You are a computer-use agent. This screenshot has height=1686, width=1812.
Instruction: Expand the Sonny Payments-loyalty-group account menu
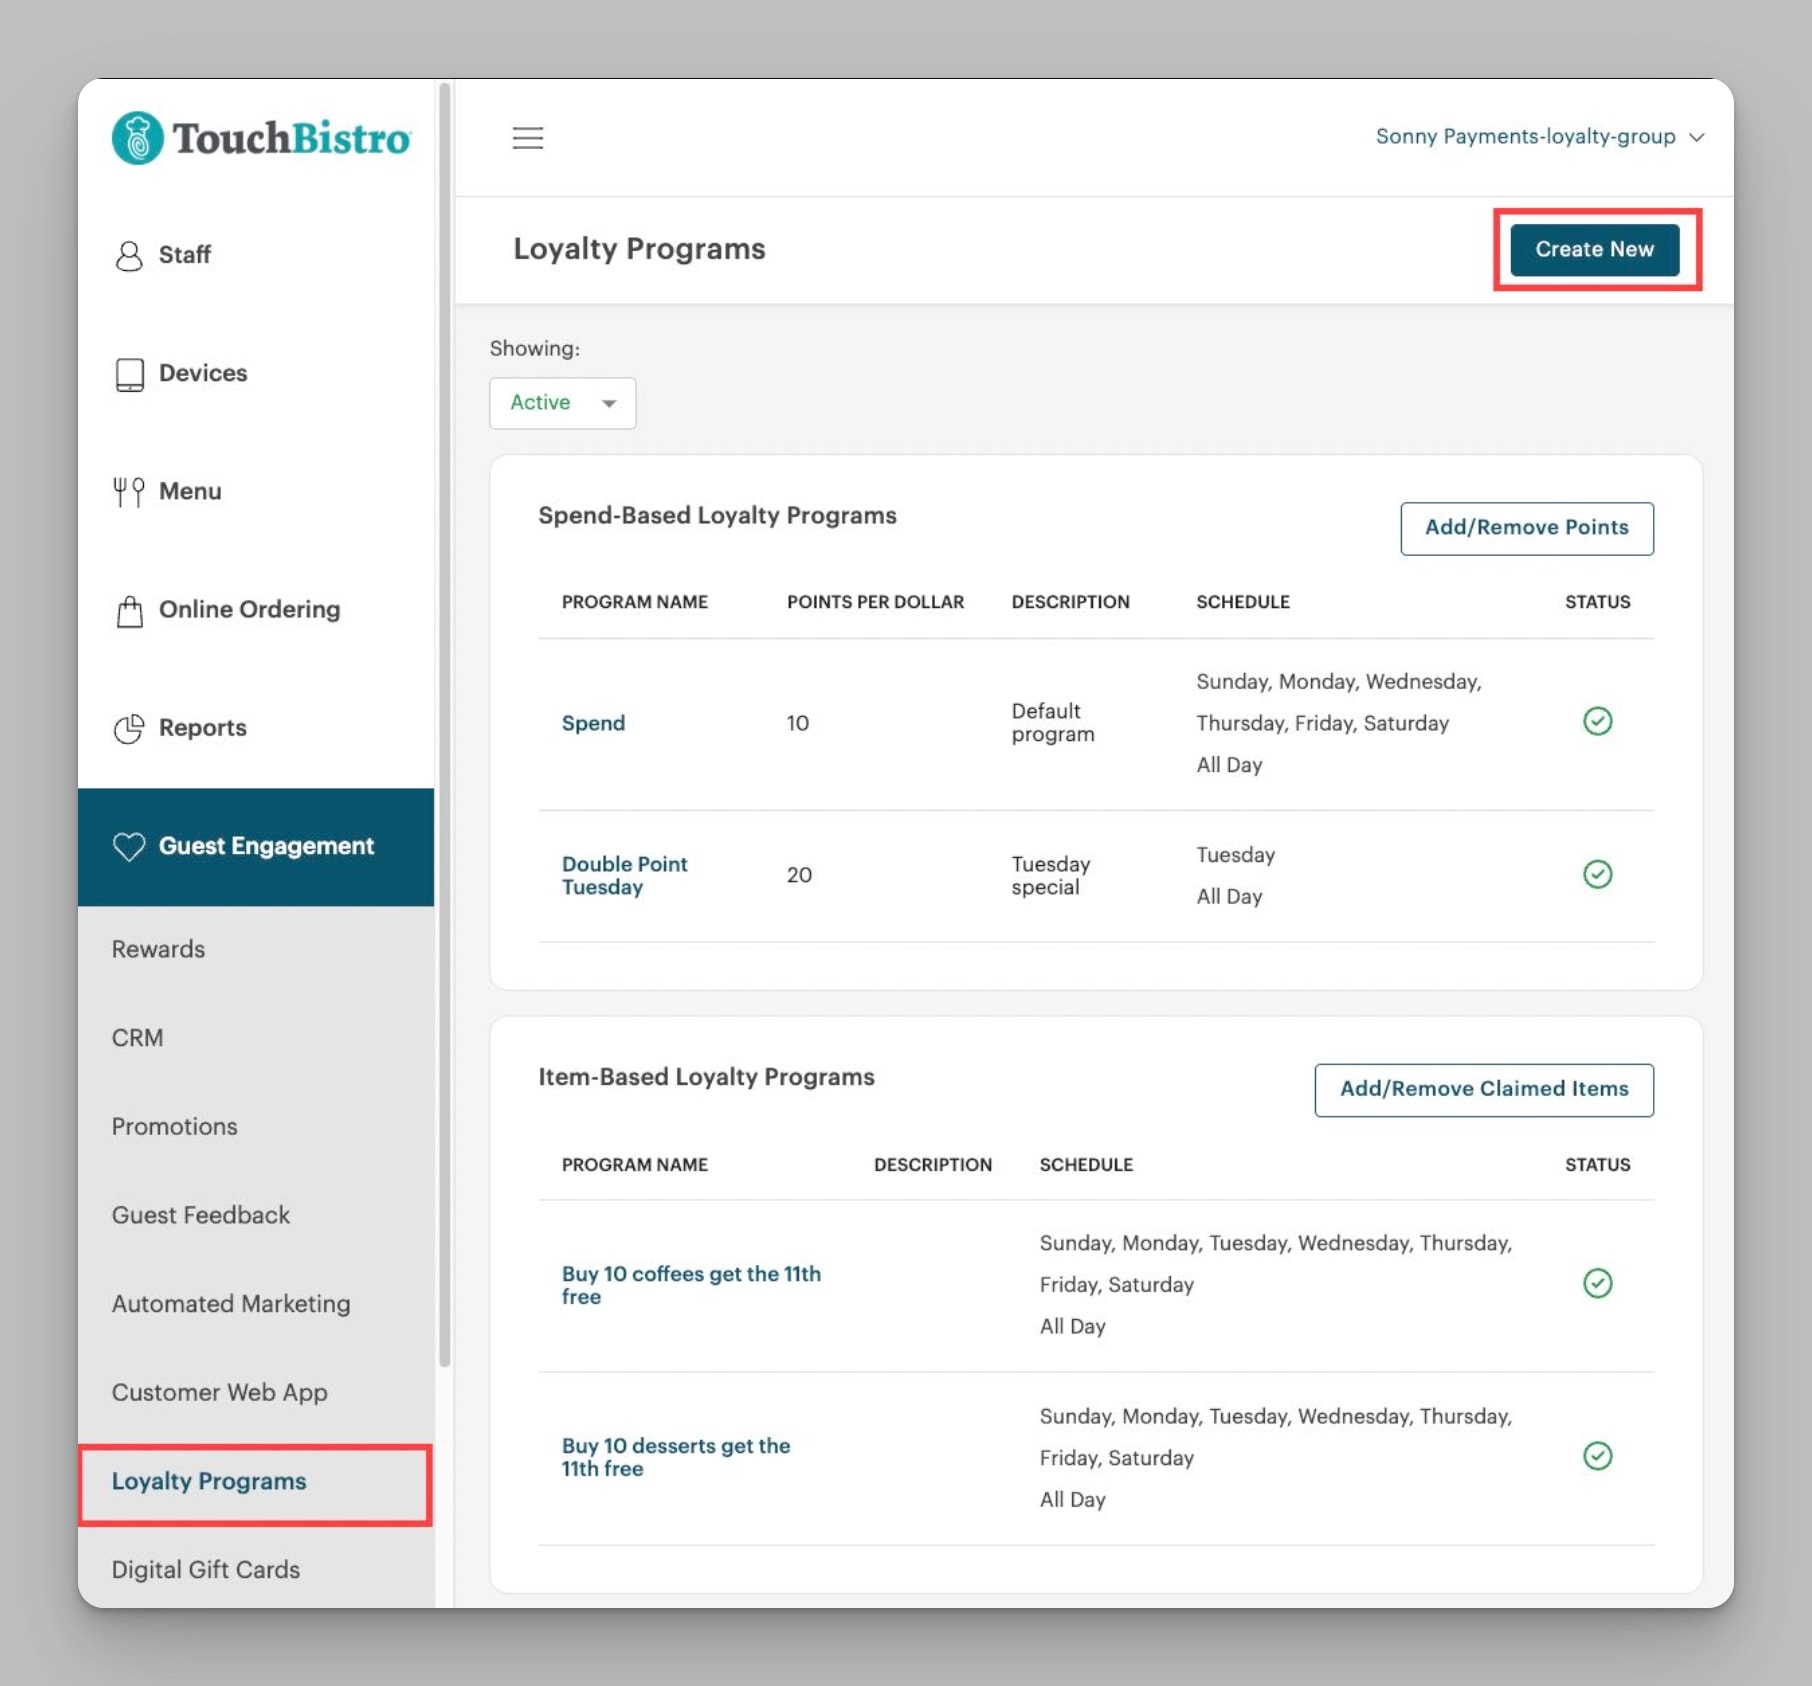[x=1539, y=137]
